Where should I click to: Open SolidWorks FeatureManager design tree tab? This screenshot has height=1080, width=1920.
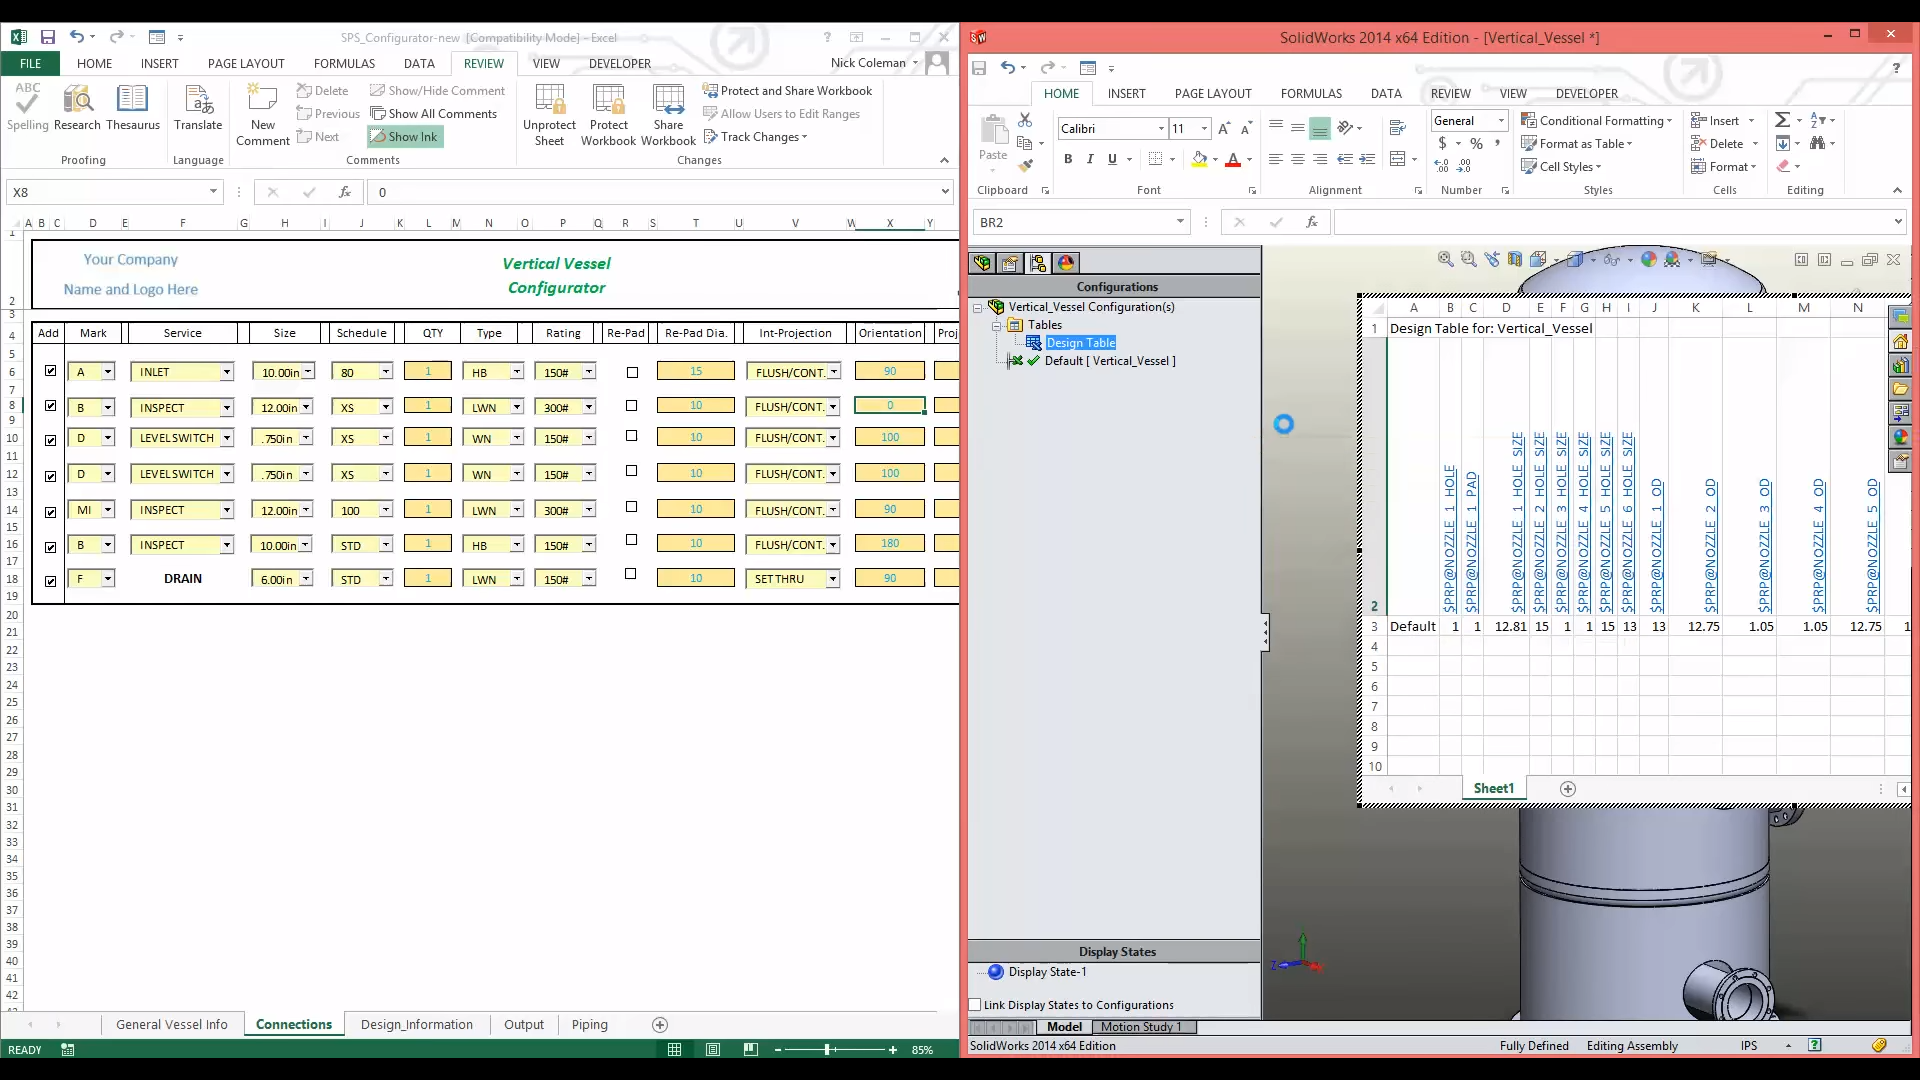click(x=982, y=263)
